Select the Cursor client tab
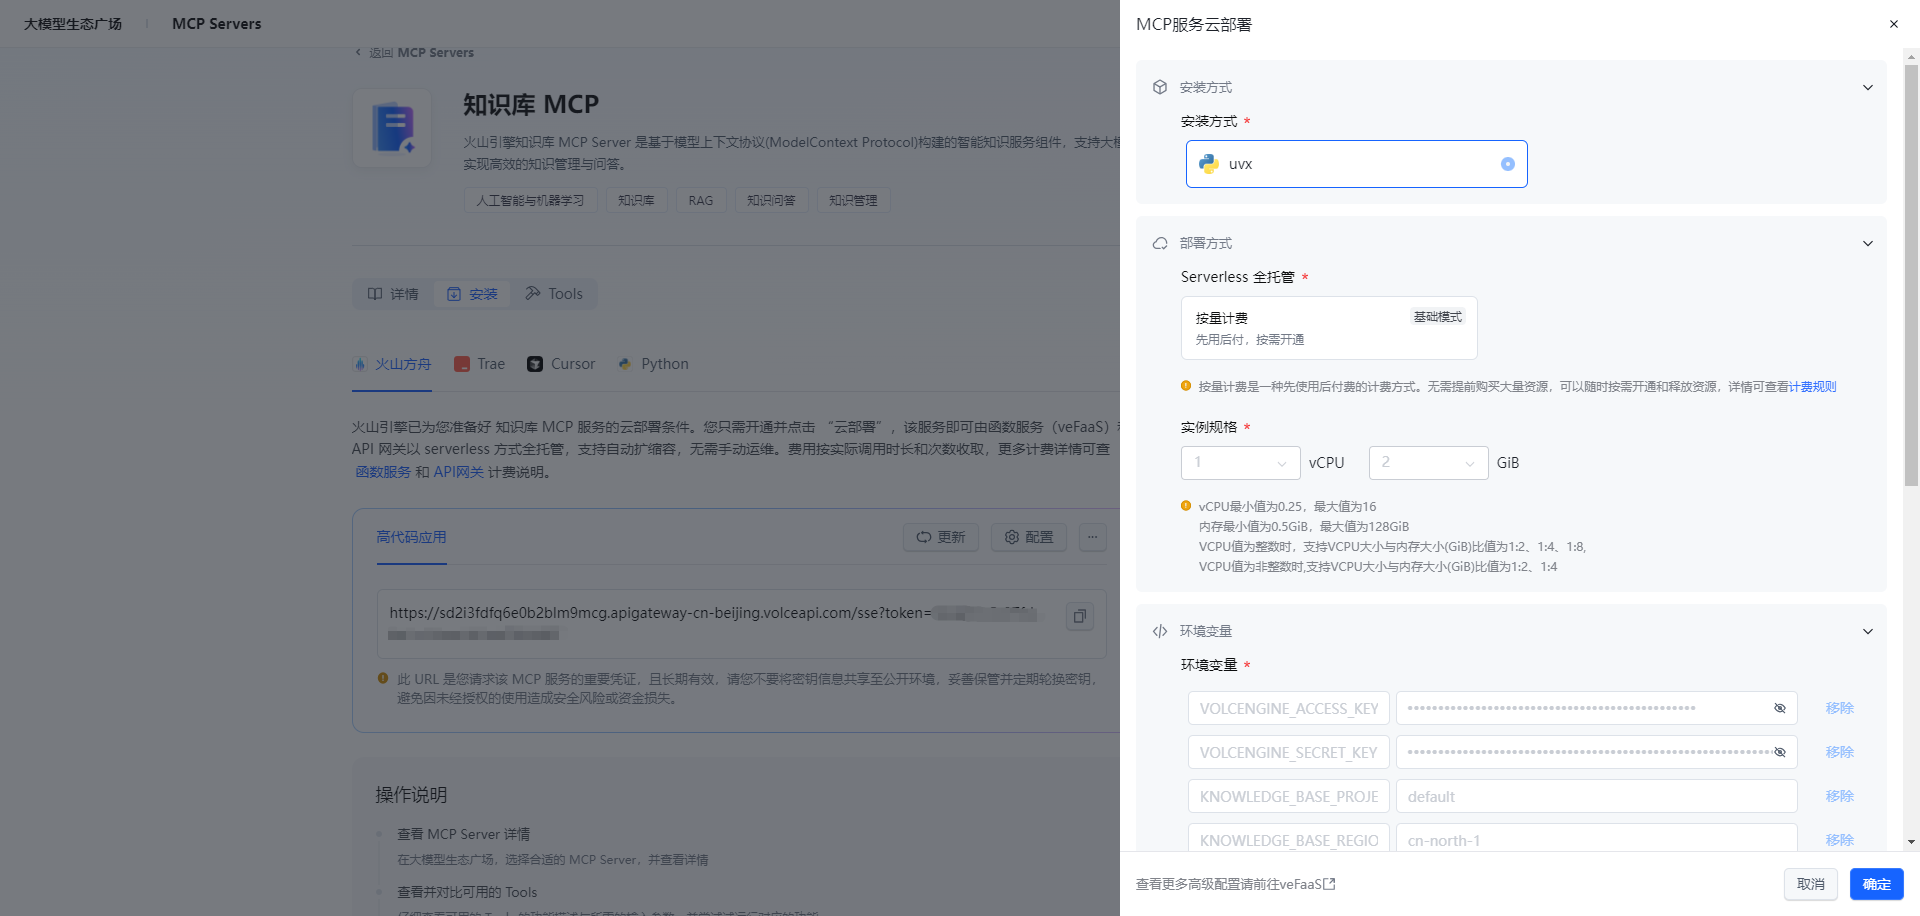 click(x=561, y=364)
